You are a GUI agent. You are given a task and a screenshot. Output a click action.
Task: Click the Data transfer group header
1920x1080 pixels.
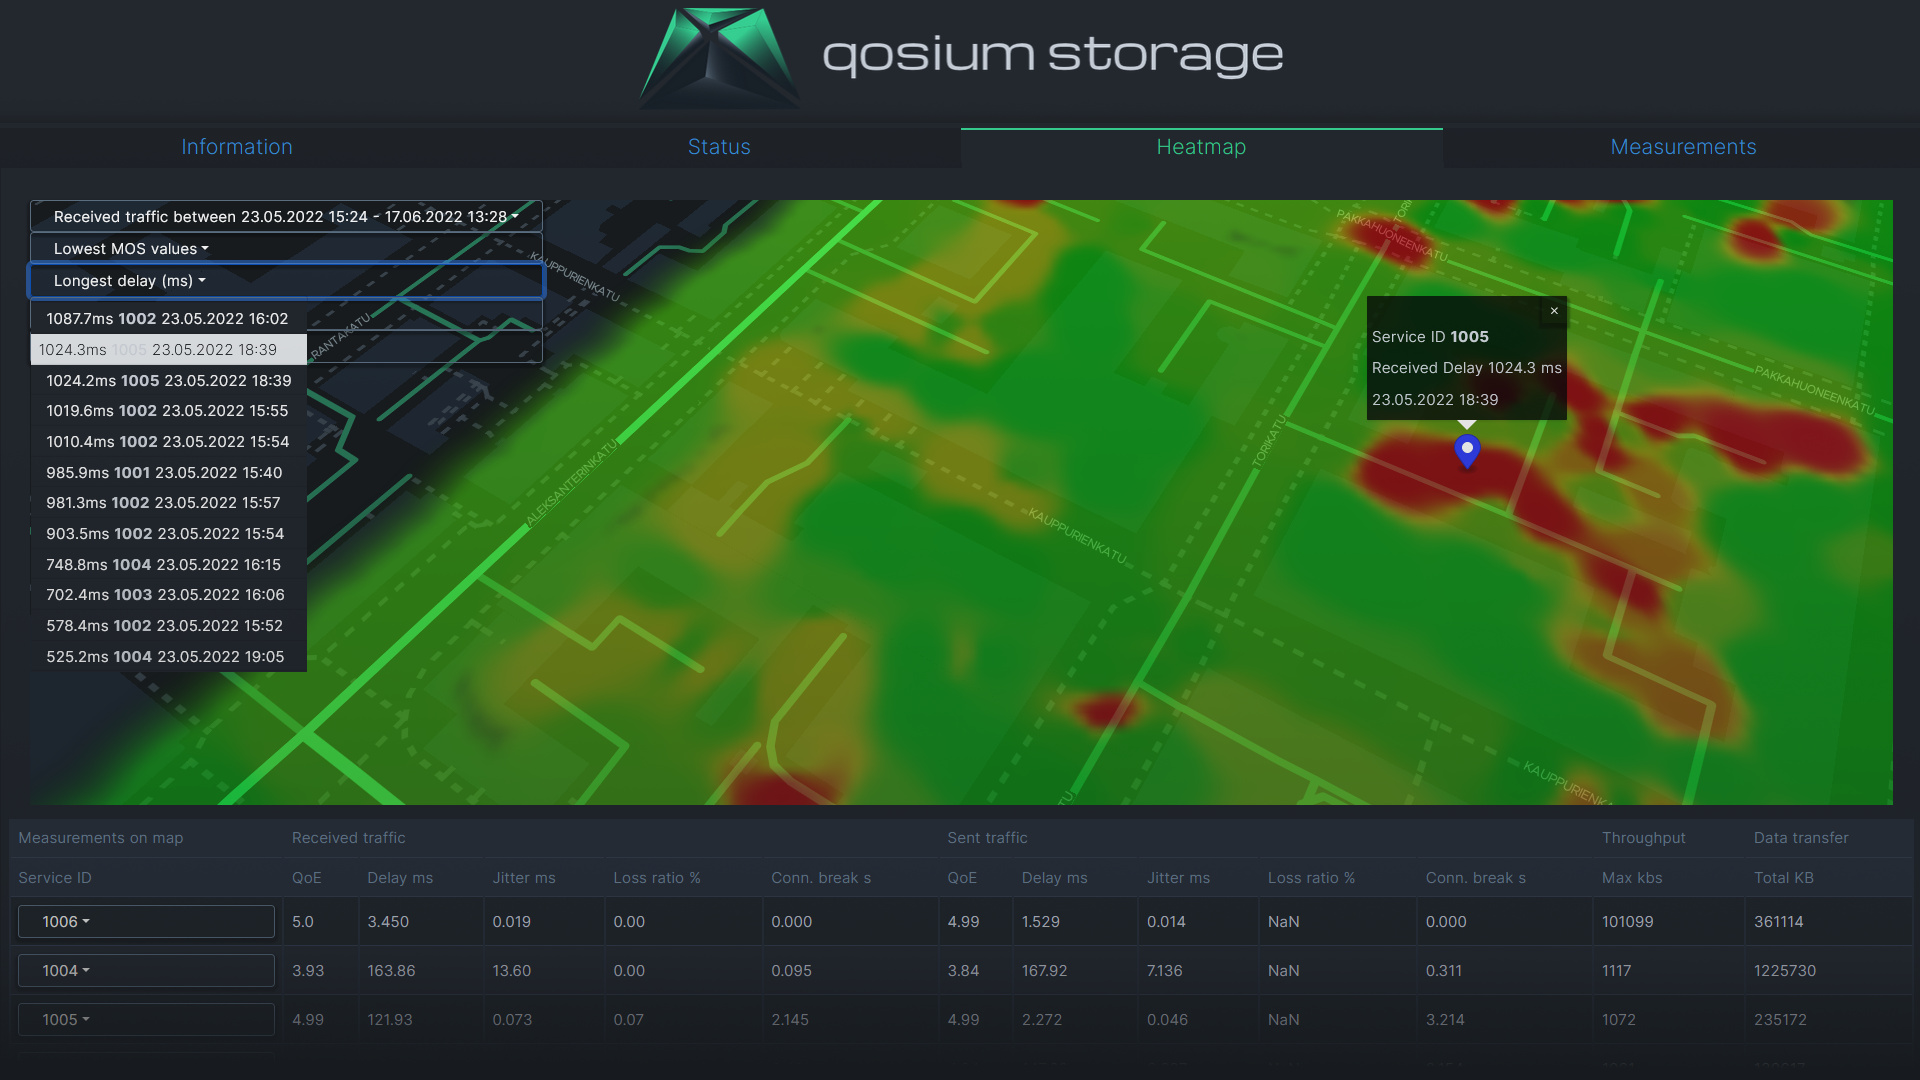click(1801, 838)
